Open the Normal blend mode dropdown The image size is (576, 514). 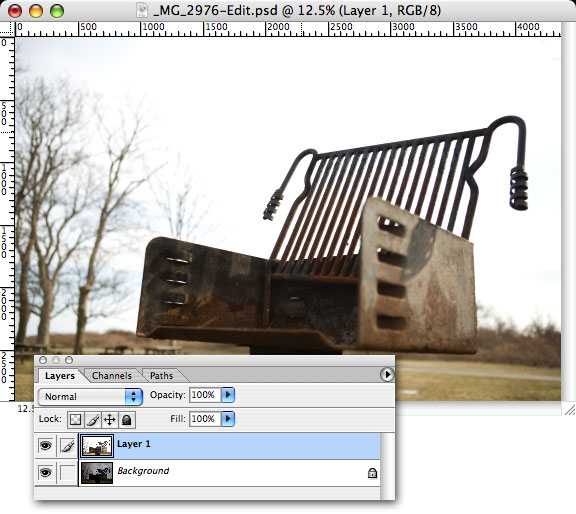(x=90, y=396)
